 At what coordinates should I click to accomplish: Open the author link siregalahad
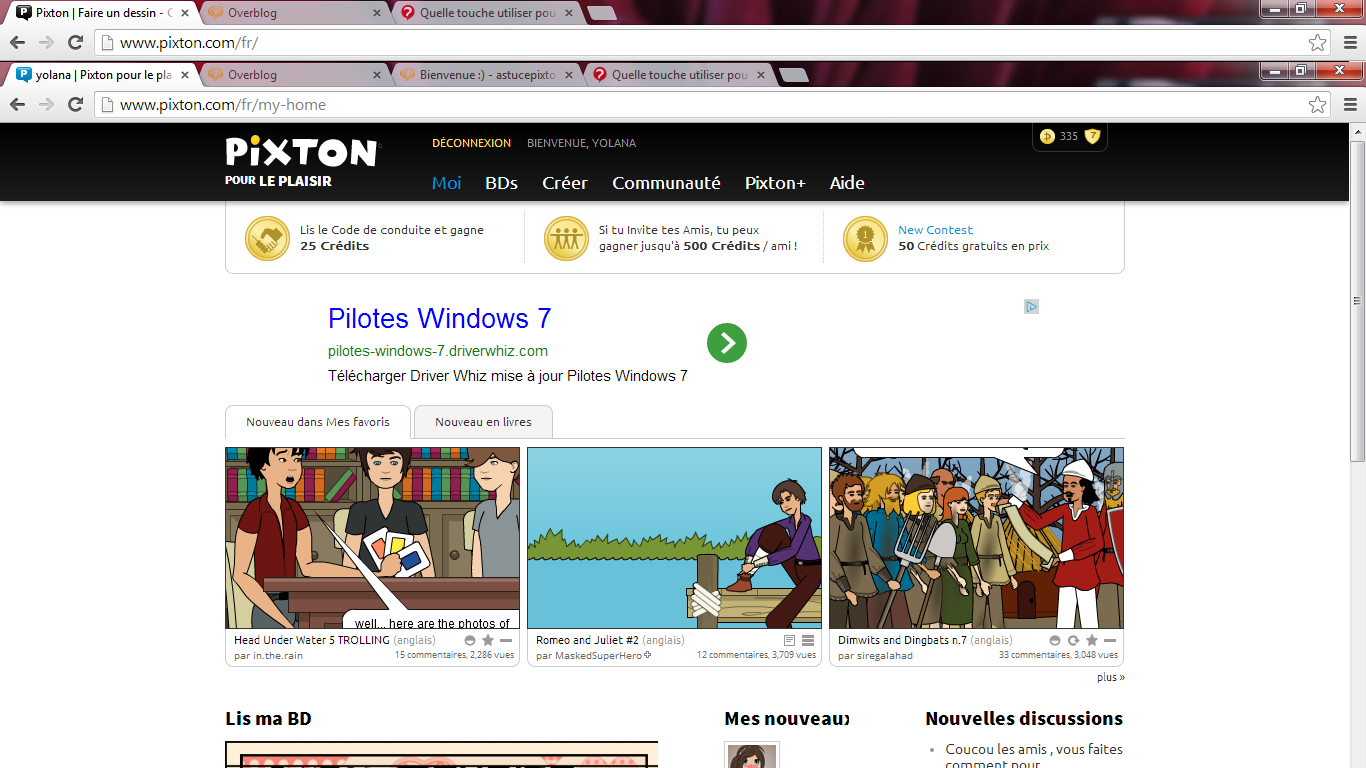(x=884, y=656)
